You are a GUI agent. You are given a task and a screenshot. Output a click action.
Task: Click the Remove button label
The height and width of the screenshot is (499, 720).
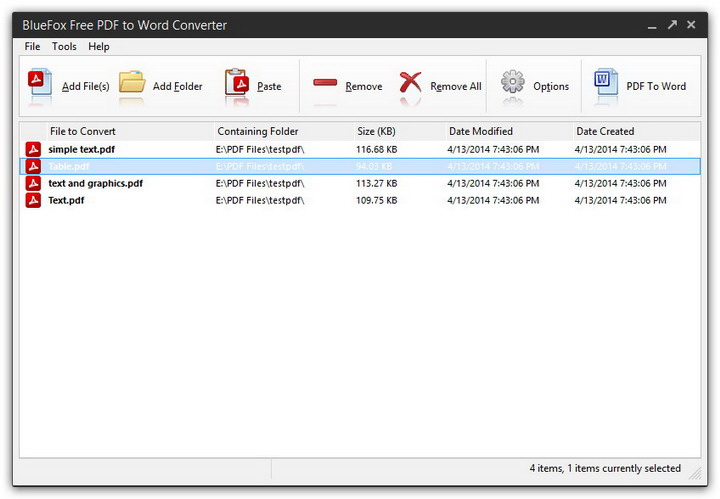point(364,86)
